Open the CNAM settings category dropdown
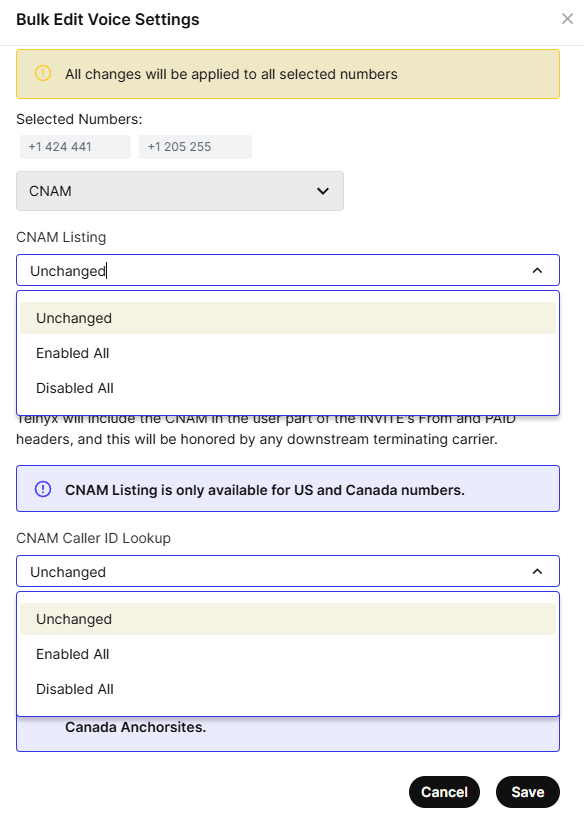Viewport: 585px width, 827px height. pos(180,191)
